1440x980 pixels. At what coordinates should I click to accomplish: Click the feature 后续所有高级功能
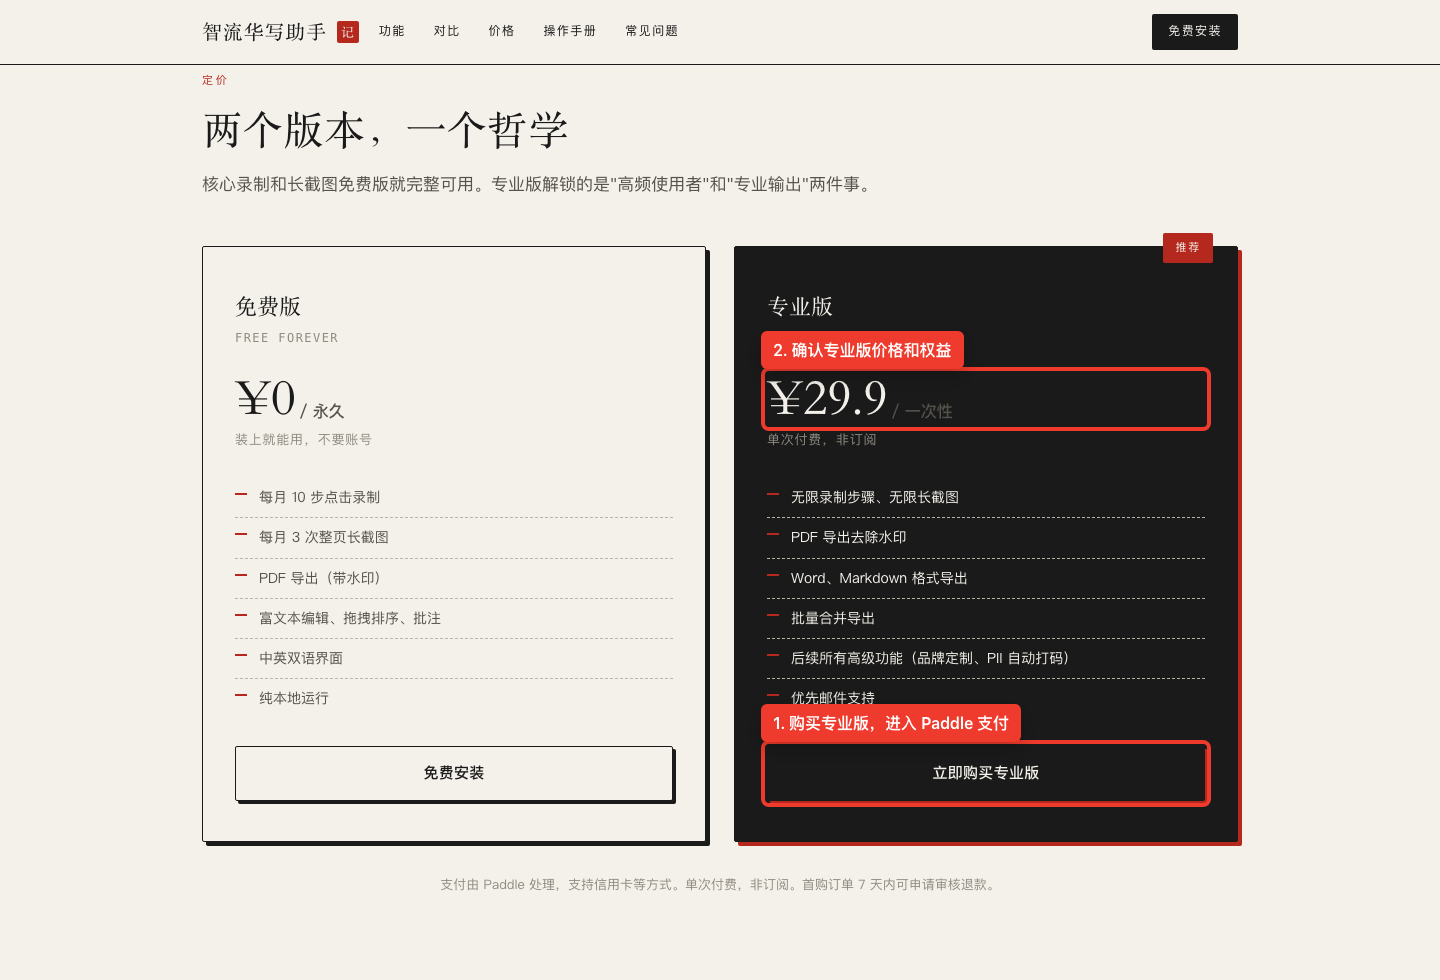point(933,658)
